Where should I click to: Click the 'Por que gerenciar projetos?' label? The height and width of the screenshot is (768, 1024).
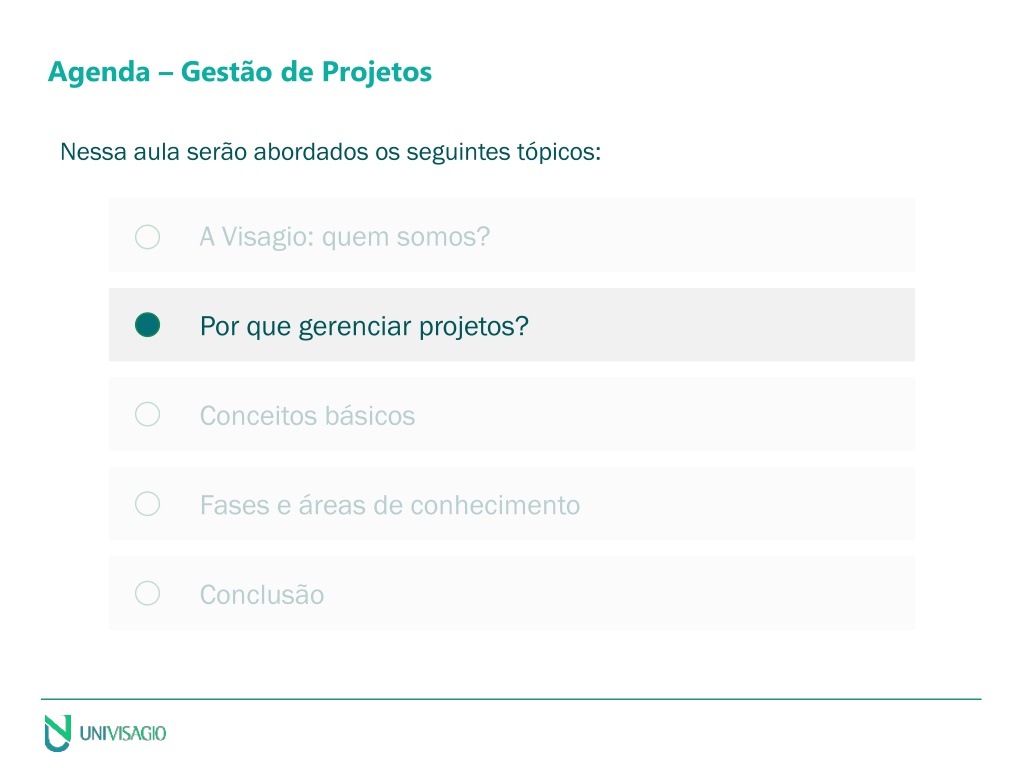click(364, 327)
